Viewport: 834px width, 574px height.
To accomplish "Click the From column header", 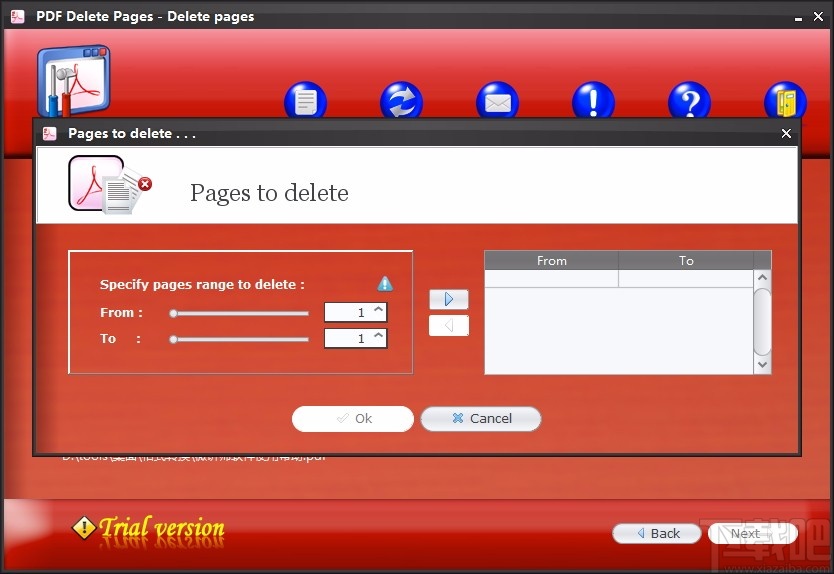I will 552,261.
